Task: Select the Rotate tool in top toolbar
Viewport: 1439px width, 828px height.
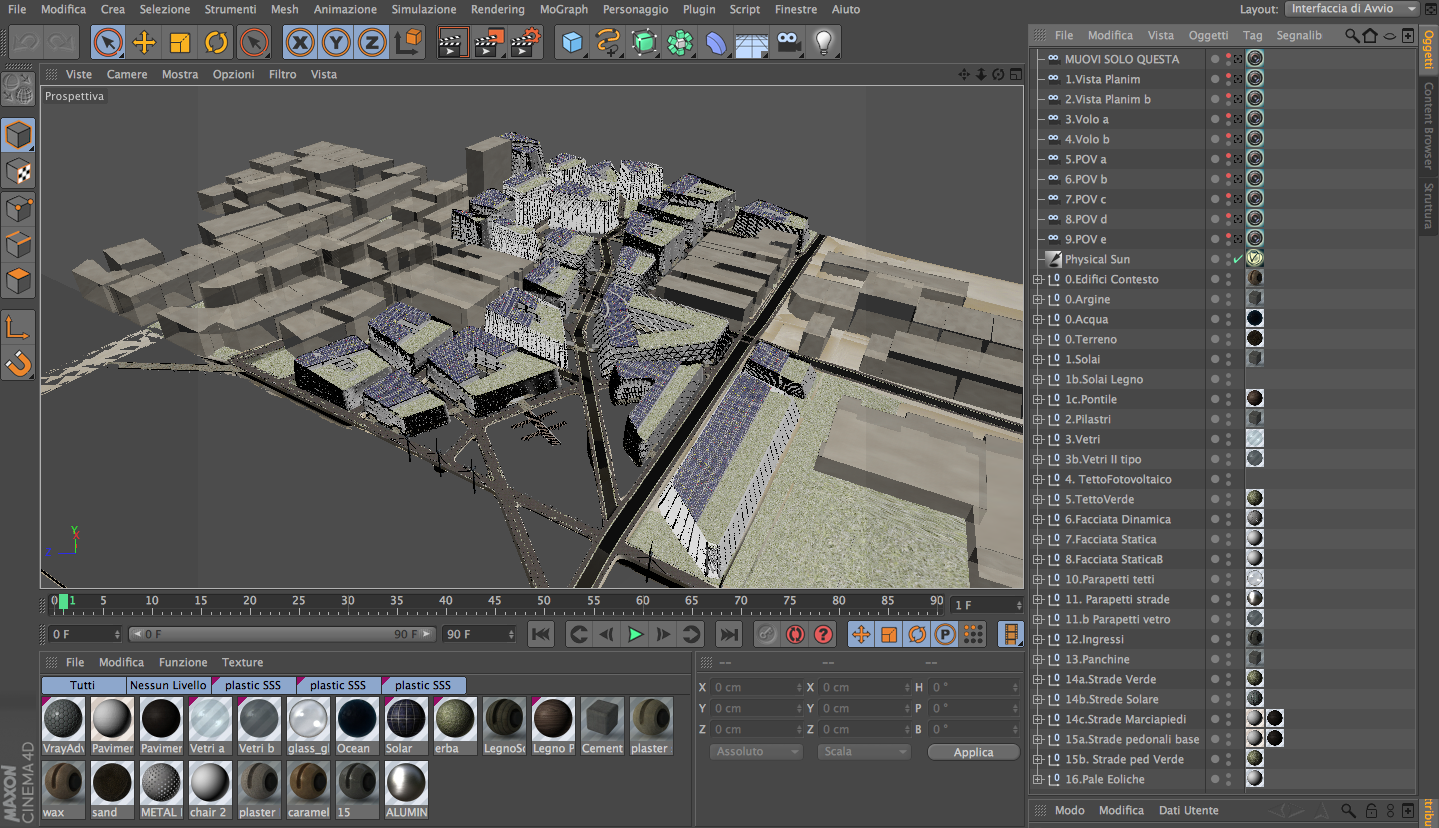Action: [216, 42]
